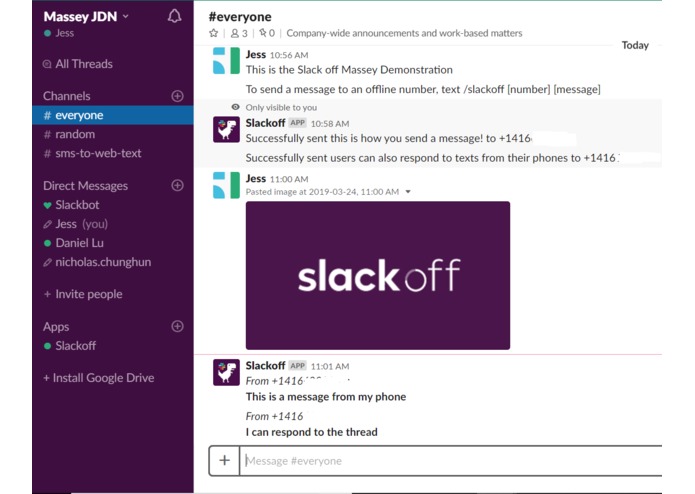This screenshot has height=494, width=695.
Task: Click the Channels section header
Action: click(66, 96)
